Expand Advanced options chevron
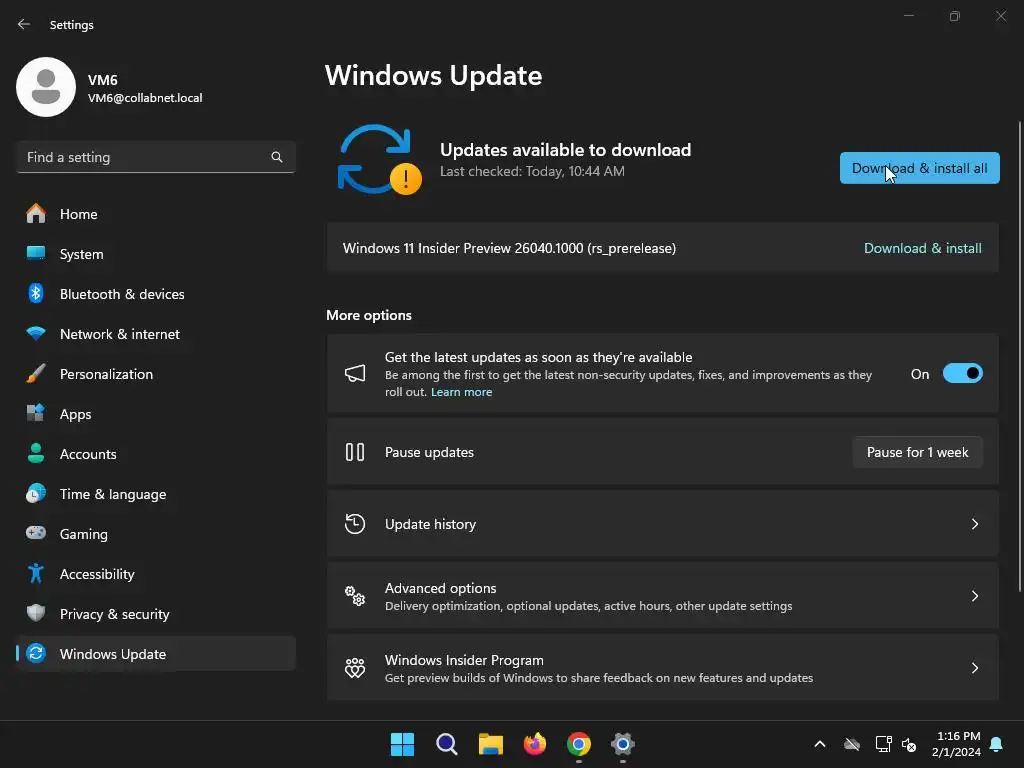This screenshot has height=768, width=1024. [x=974, y=596]
